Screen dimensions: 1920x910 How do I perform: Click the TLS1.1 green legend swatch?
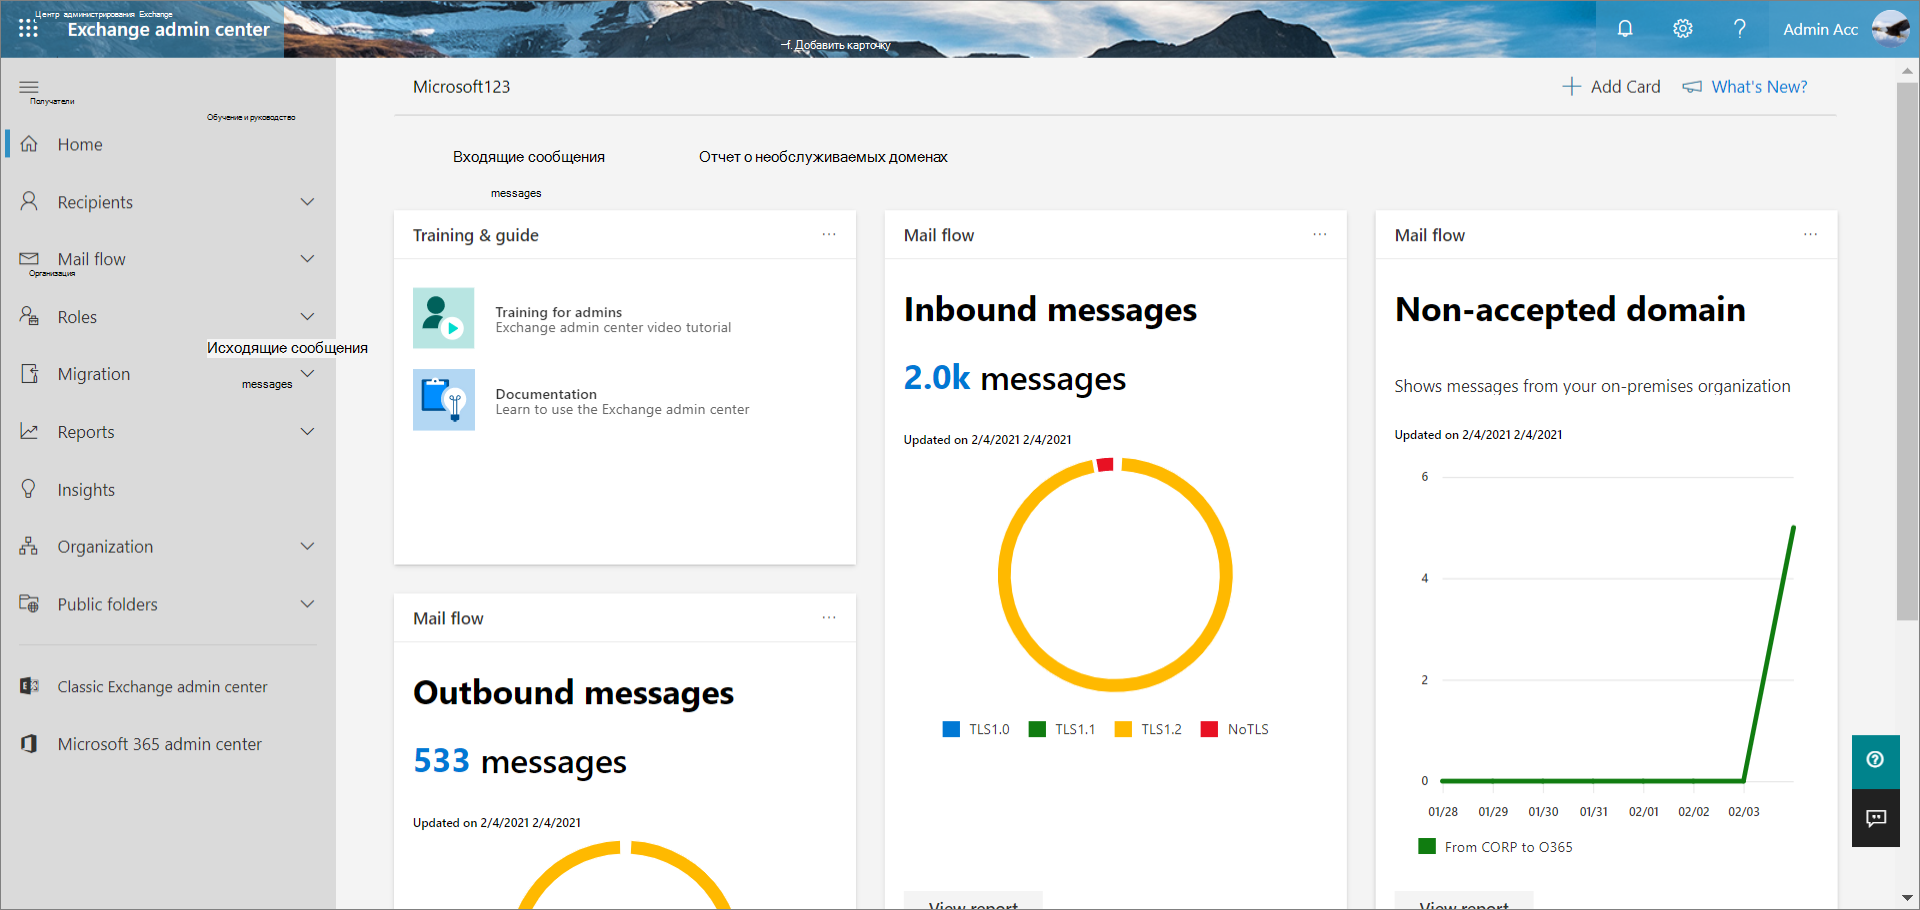(1037, 729)
